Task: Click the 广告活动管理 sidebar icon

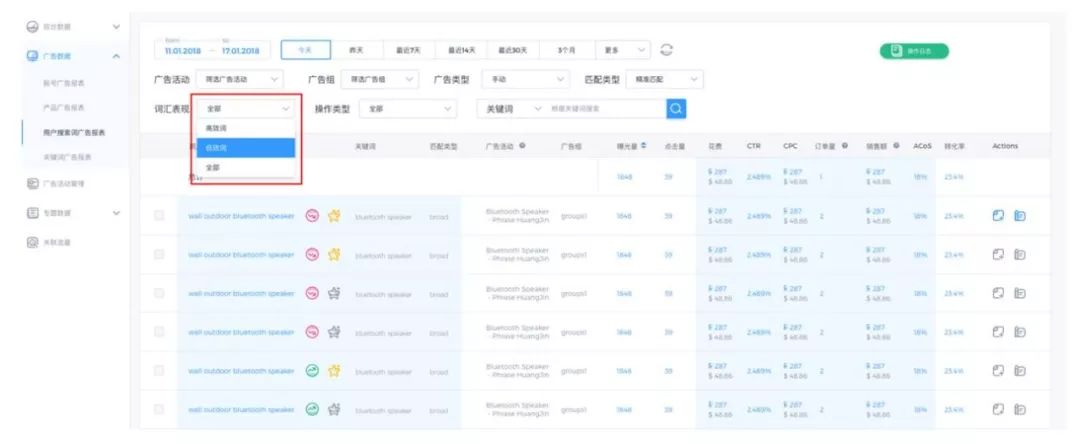Action: pos(32,184)
